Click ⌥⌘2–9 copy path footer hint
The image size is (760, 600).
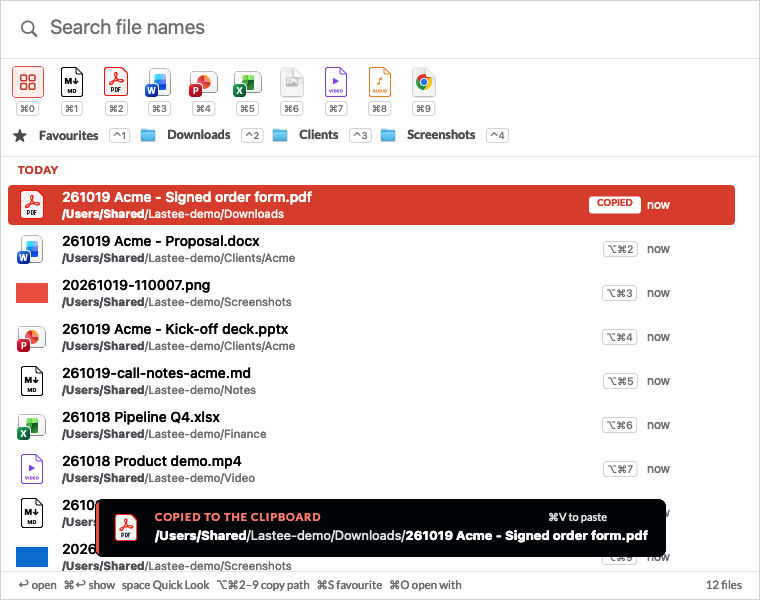(x=263, y=585)
